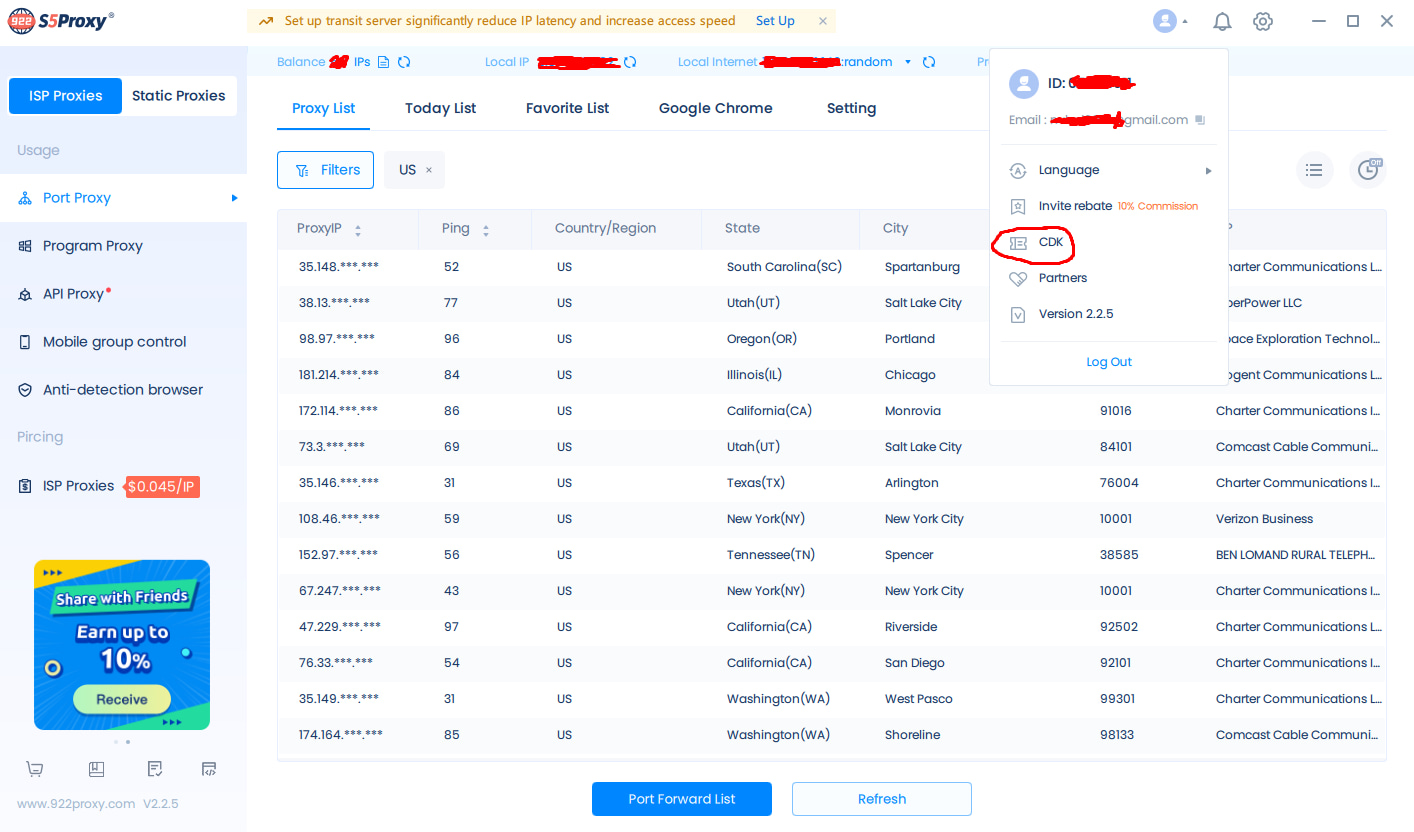Open the Local Internet dropdown arrow
Viewport: 1414px width, 832px height.
pos(908,62)
